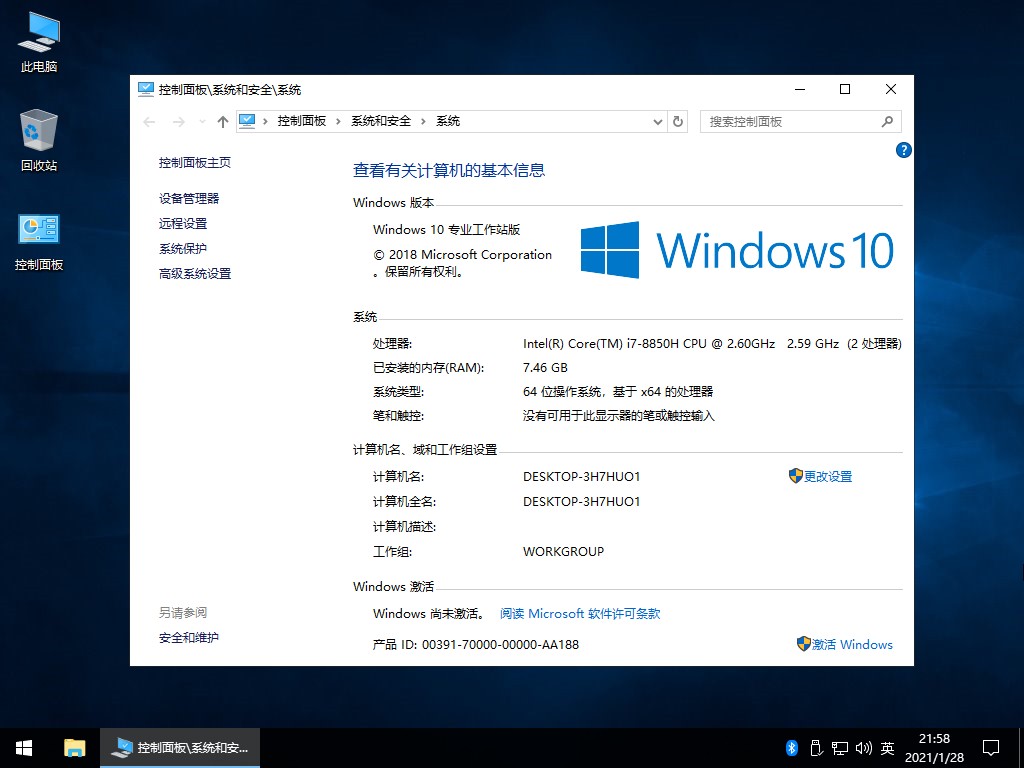Click the Windows 尚未激活 status text
Viewport: 1024px width, 768px height.
[x=429, y=613]
